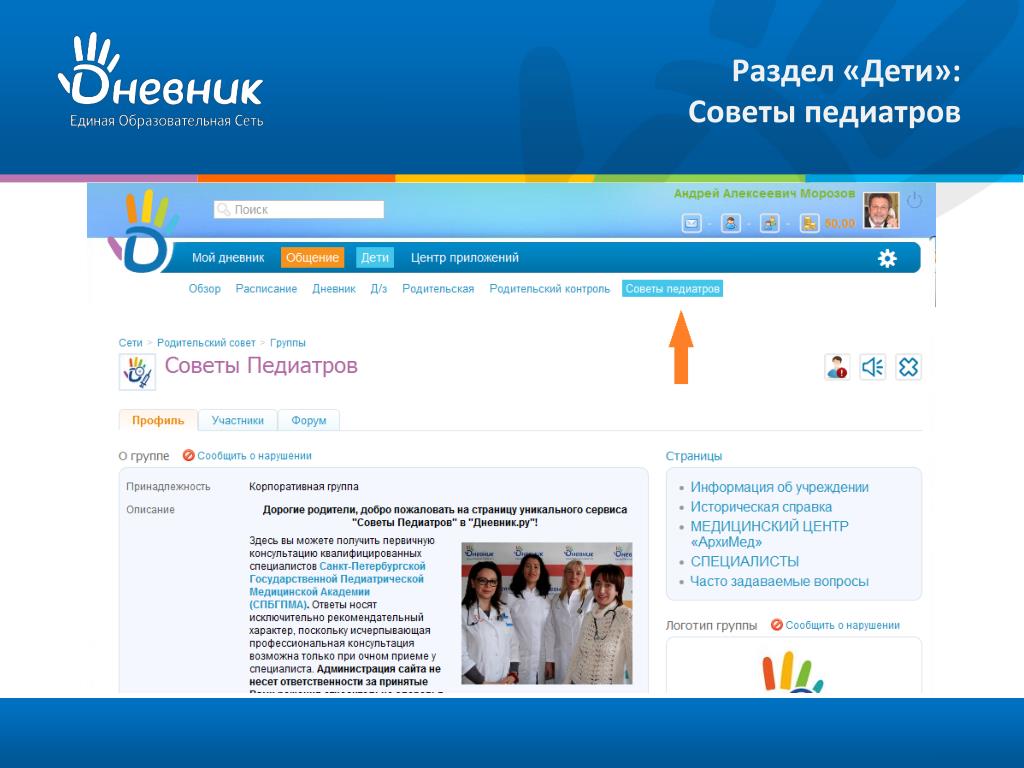
Task: Open the messages envelope icon
Action: point(691,223)
